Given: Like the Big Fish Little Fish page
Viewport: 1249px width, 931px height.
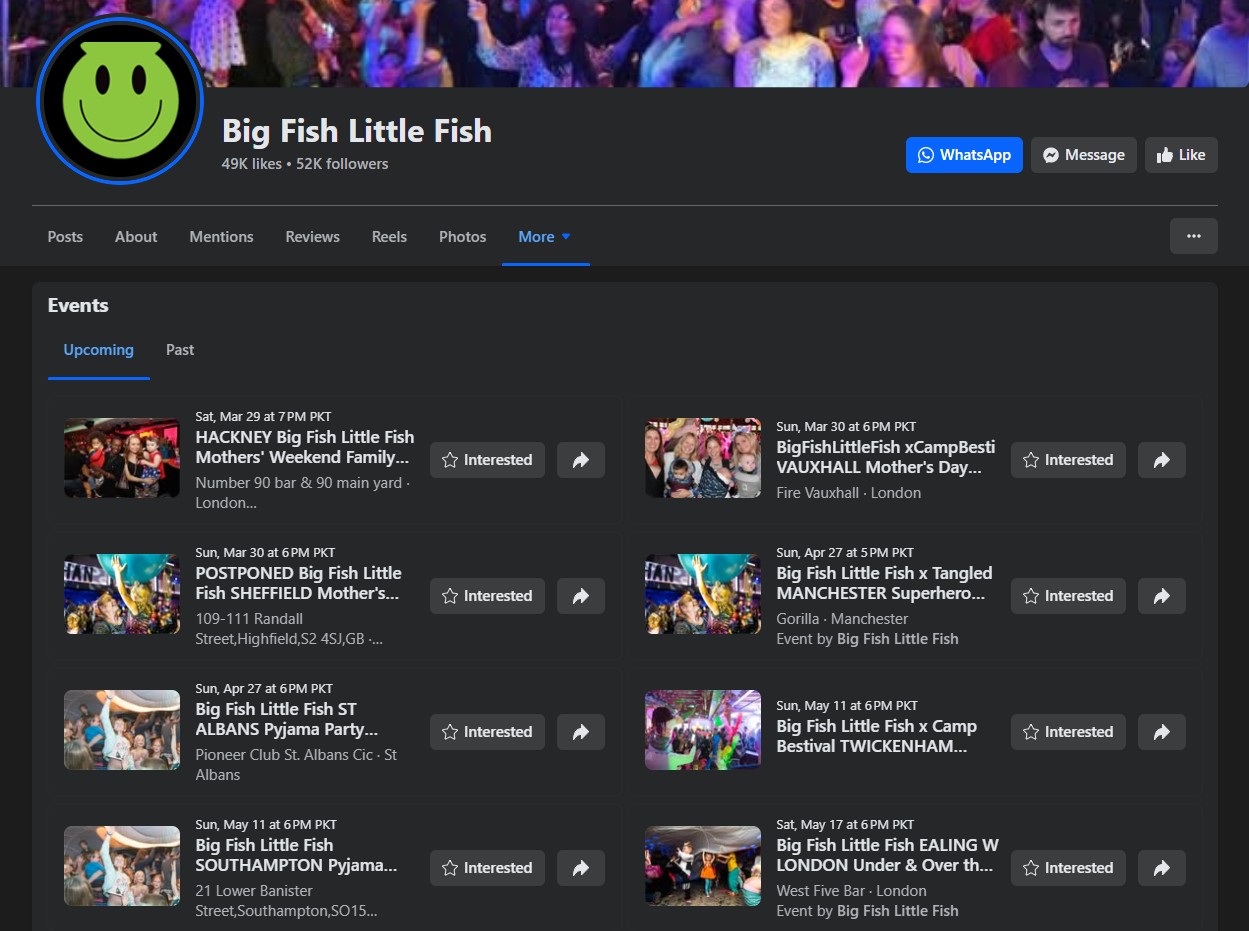Looking at the screenshot, I should tap(1181, 155).
